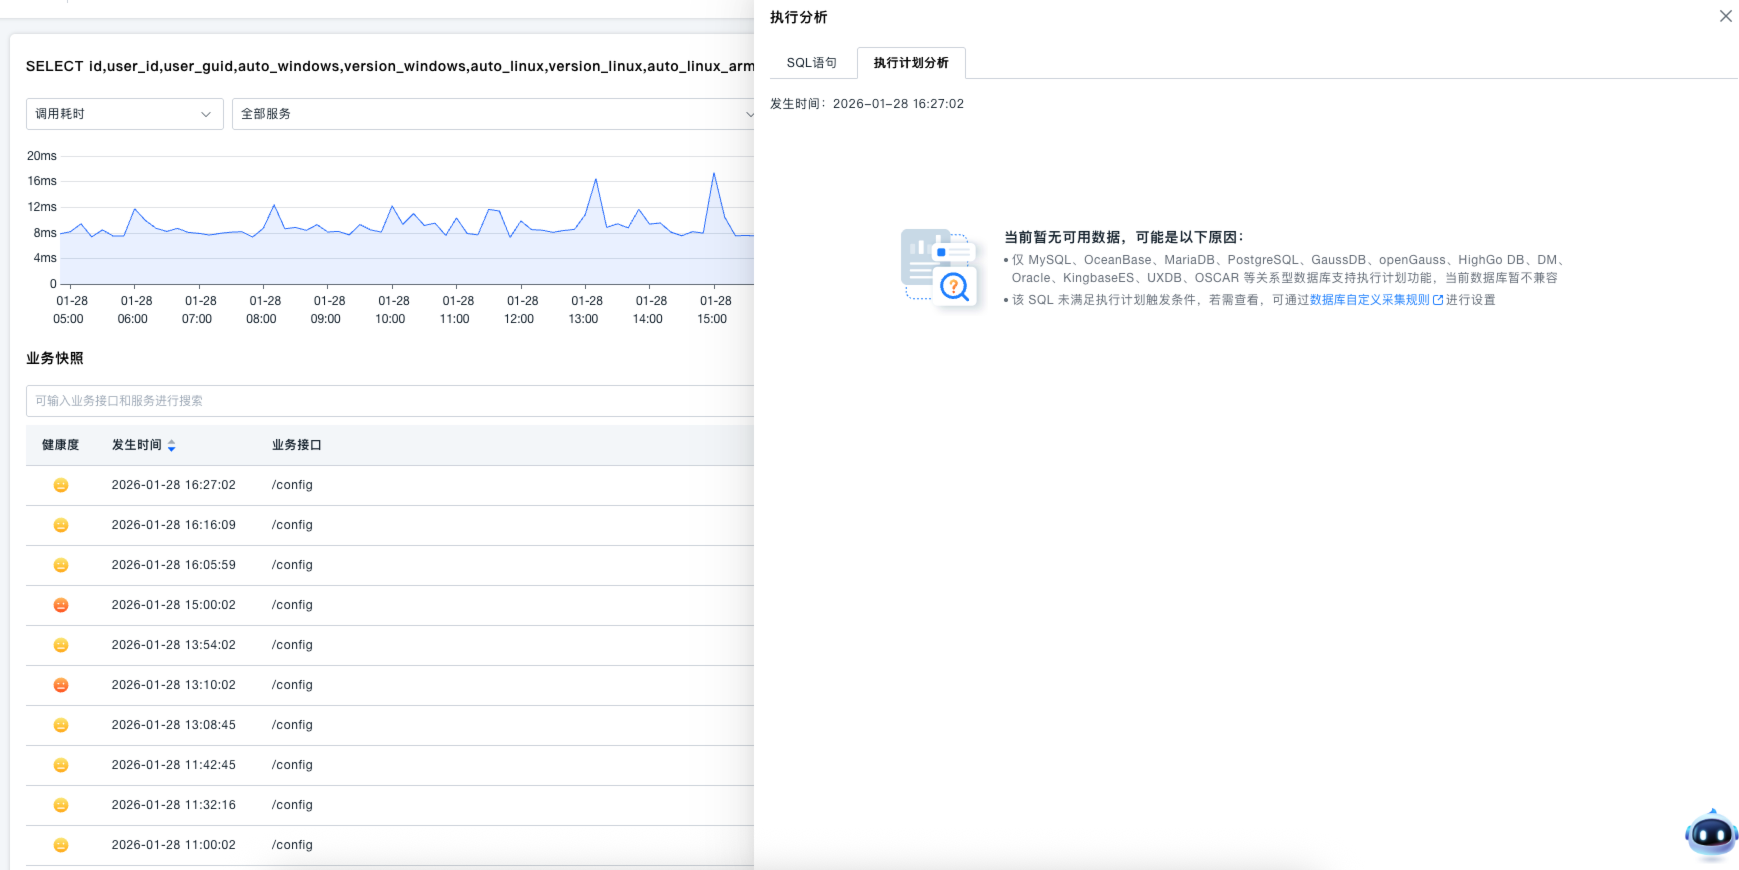Click the business snapshot search field
Image resolution: width=1739 pixels, height=870 pixels.
(x=390, y=401)
